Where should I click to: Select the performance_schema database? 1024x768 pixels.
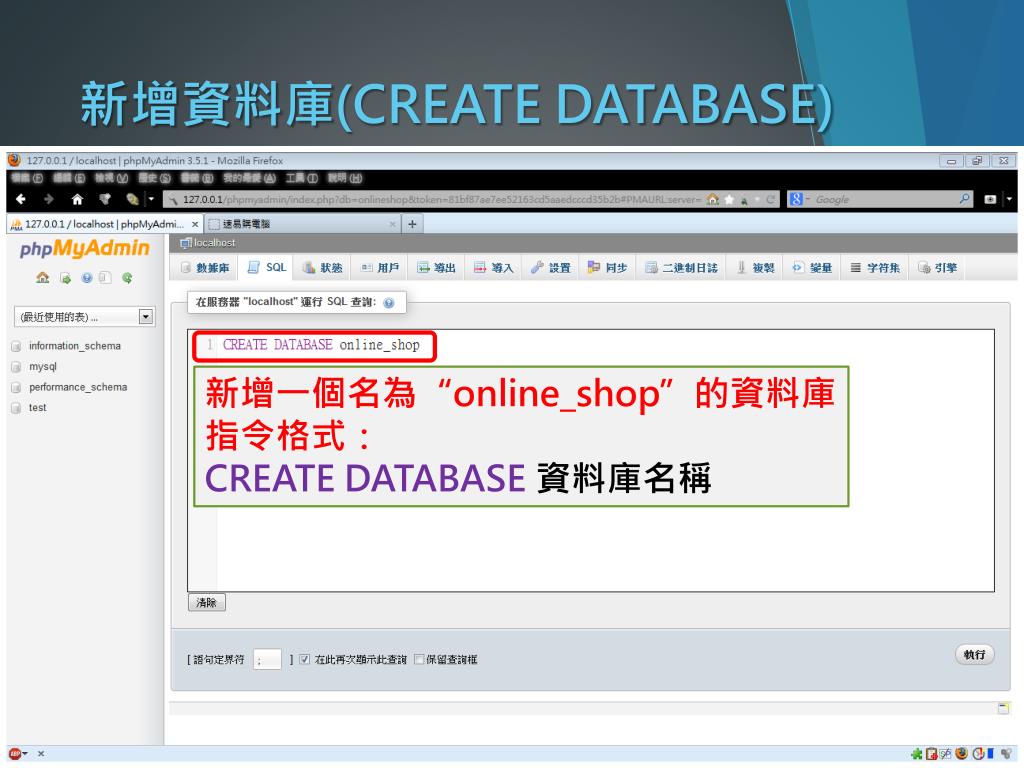pyautogui.click(x=78, y=387)
